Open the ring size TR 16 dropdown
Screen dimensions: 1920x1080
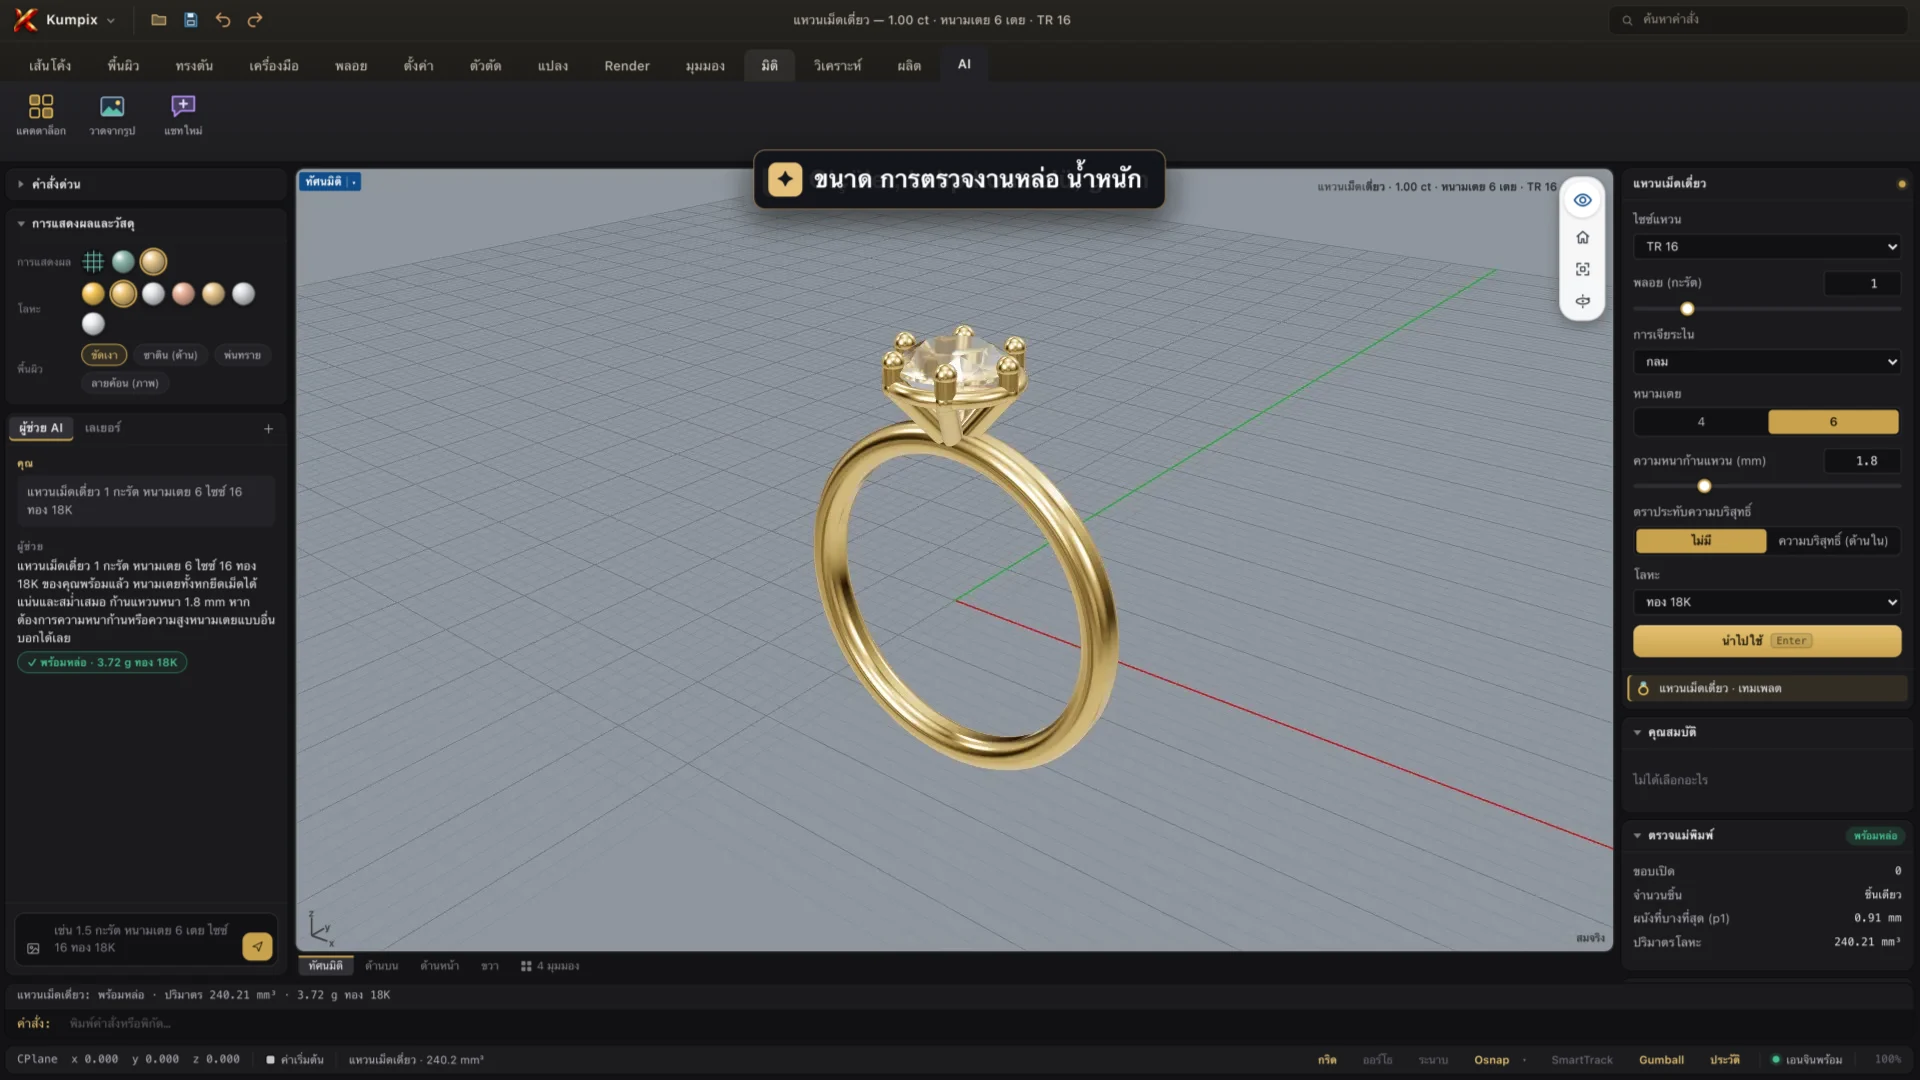tap(1767, 247)
